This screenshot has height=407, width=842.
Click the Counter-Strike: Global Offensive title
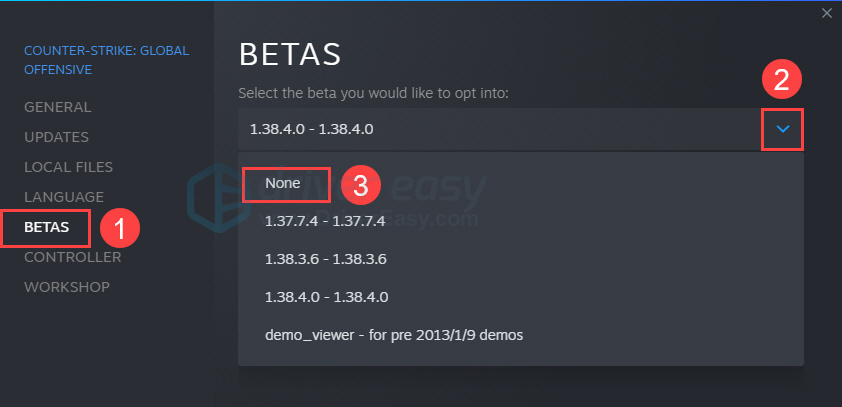[x=106, y=60]
